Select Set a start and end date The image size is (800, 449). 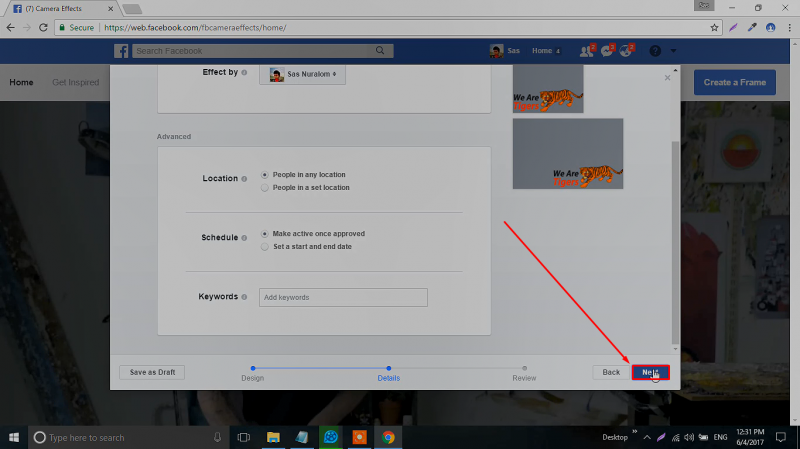click(x=264, y=246)
